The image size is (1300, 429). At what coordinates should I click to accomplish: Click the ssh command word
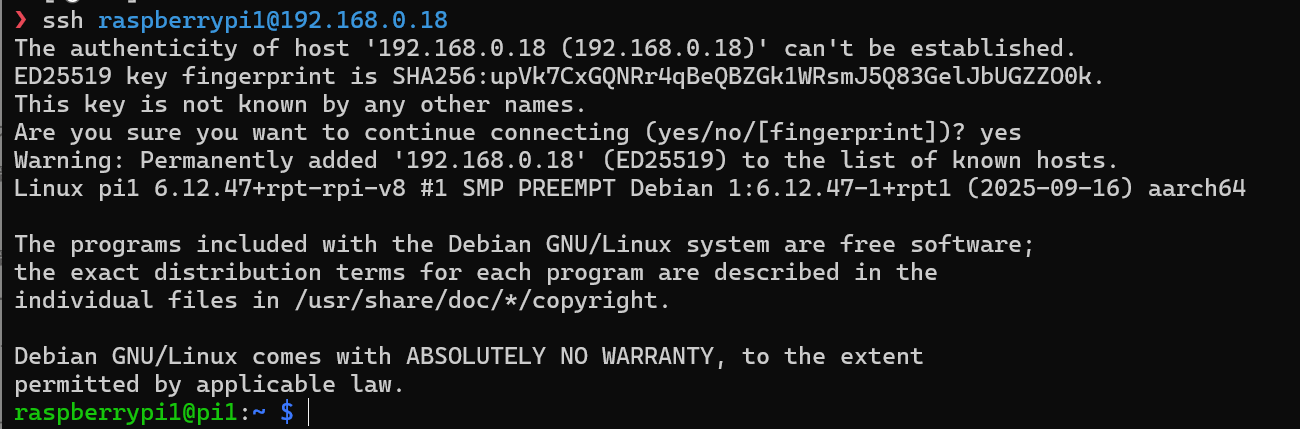(x=65, y=20)
